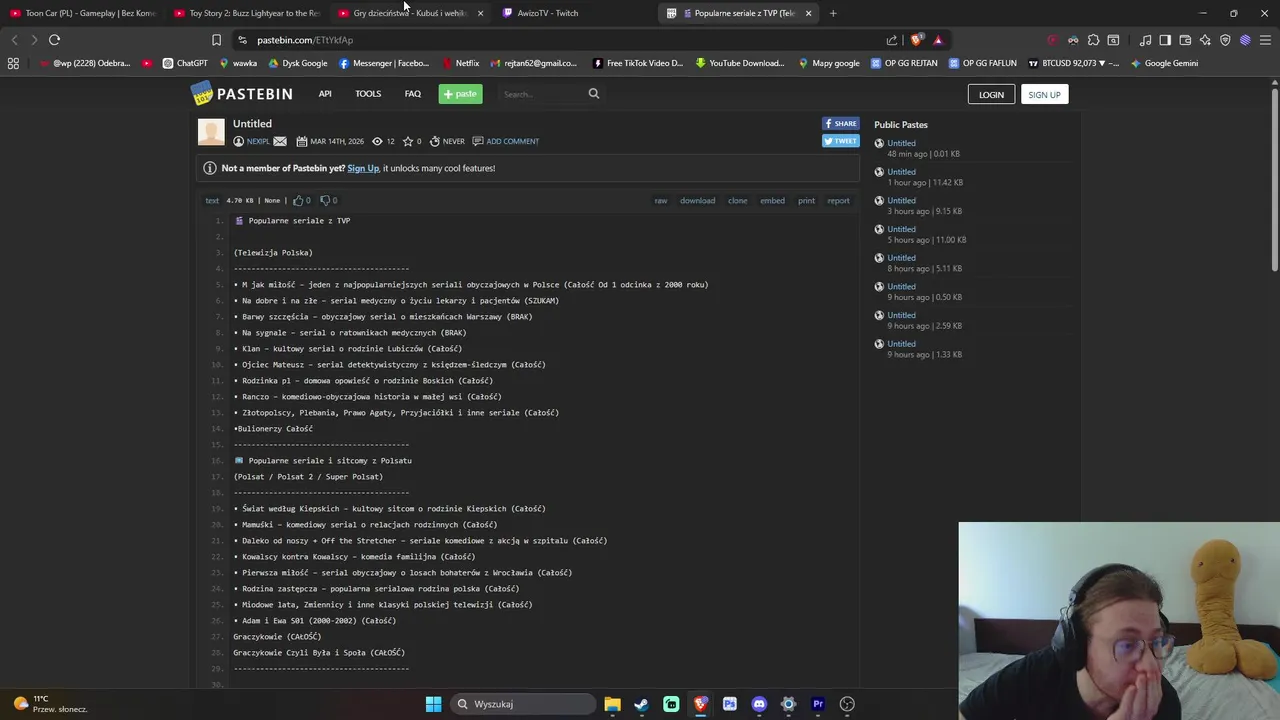Click the star rating icon

coord(407,141)
